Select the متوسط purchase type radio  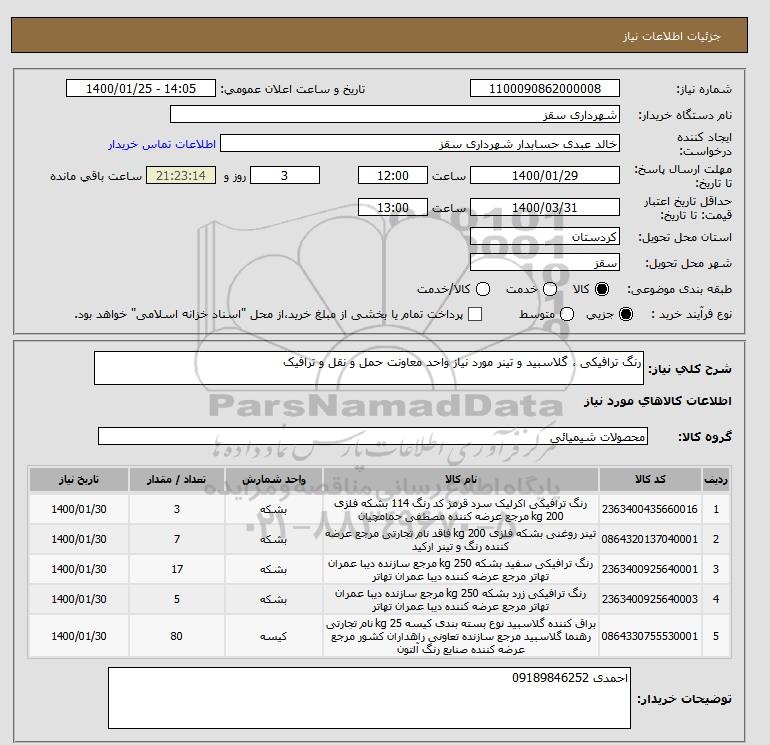[567, 314]
